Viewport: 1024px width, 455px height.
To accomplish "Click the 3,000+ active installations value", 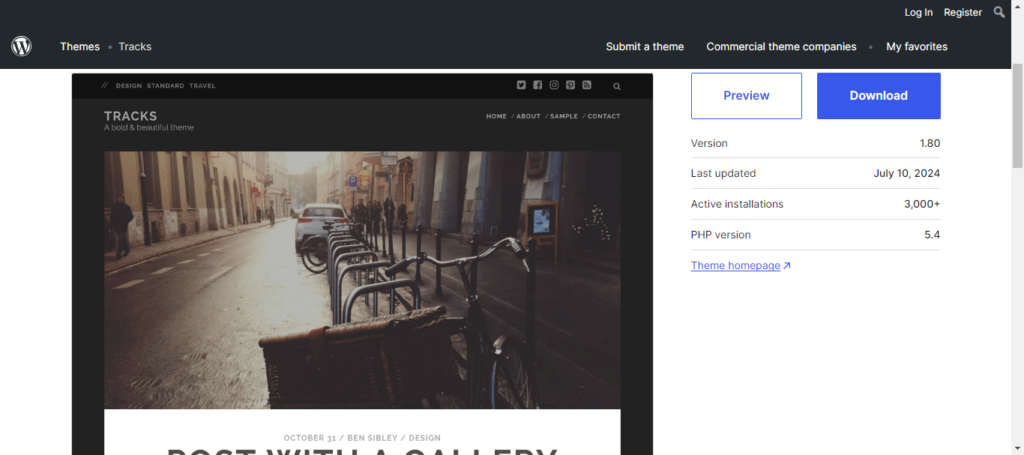I will [x=922, y=204].
